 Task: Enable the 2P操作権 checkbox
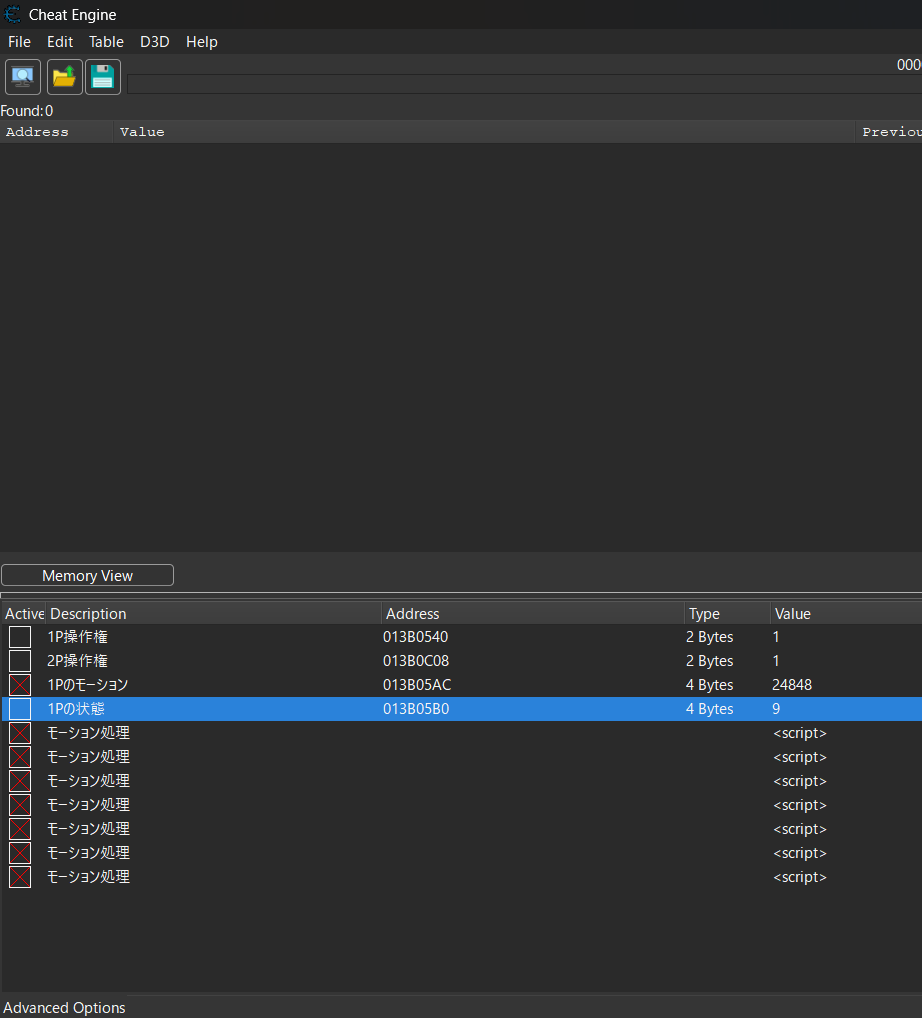[x=20, y=661]
